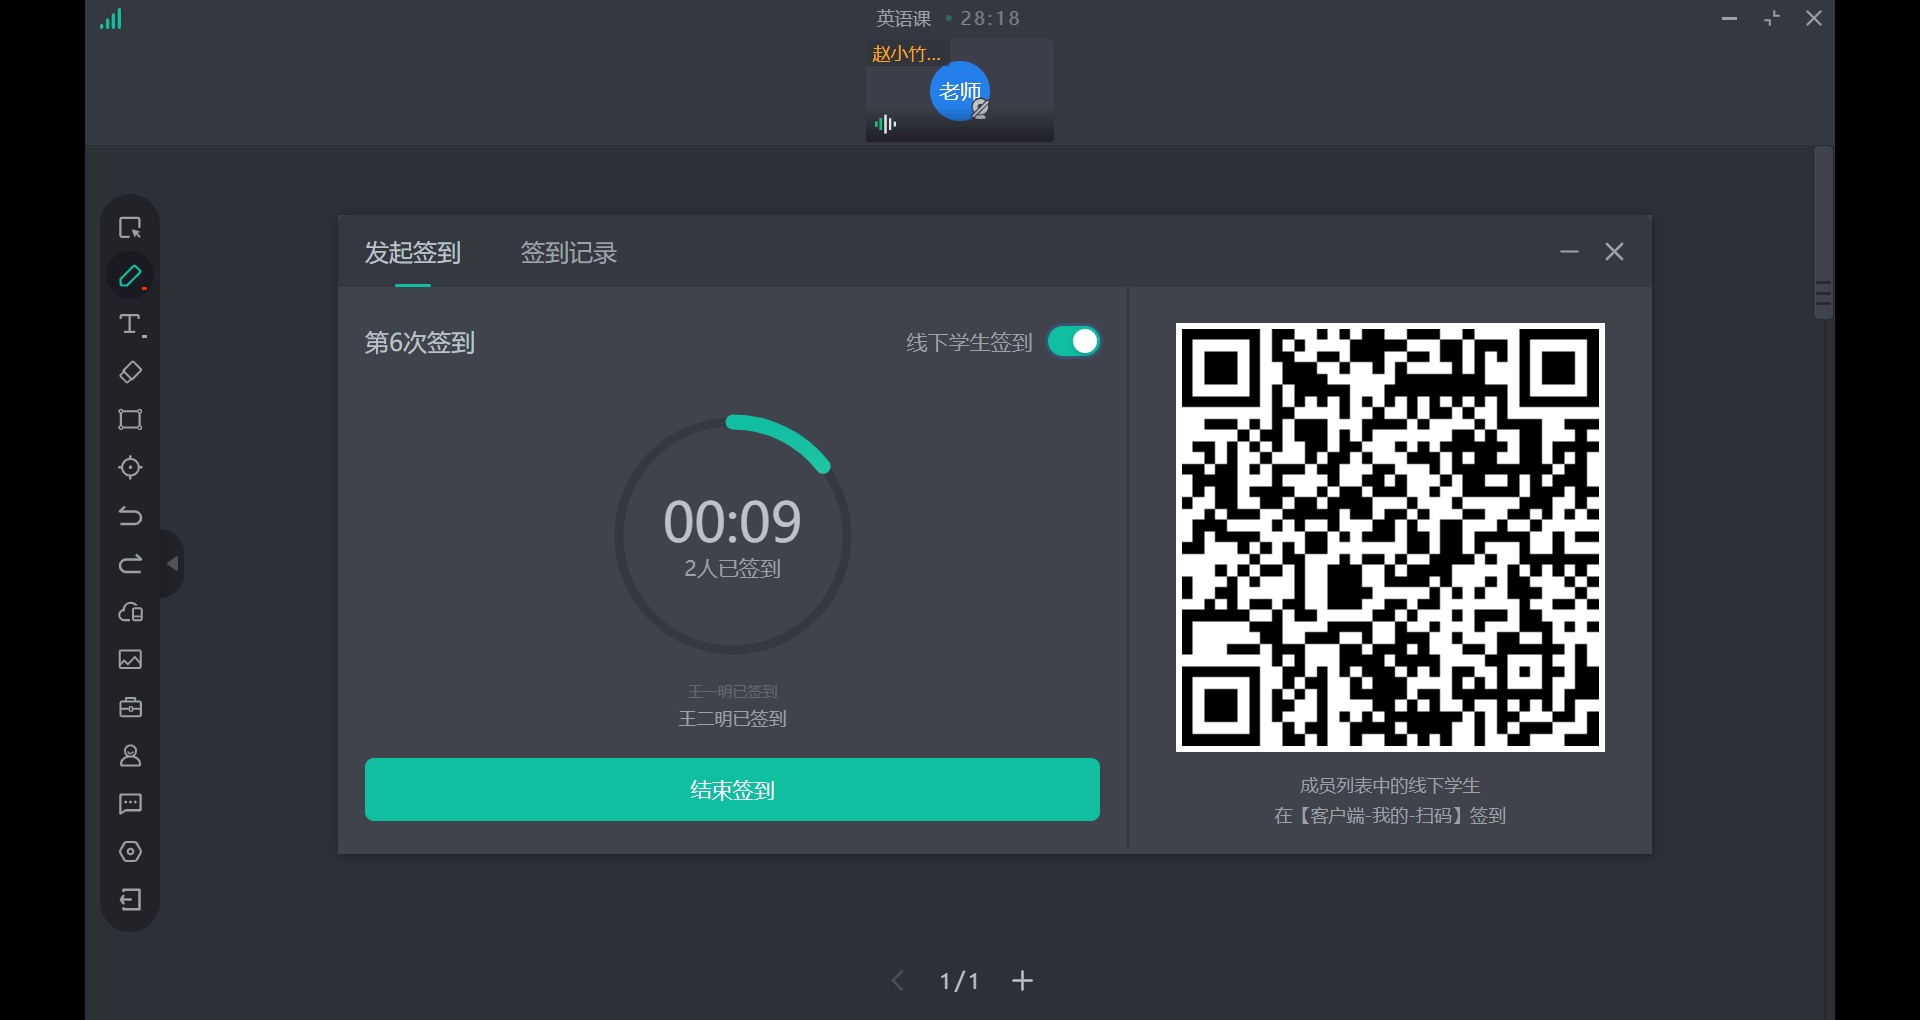Open the settings hexagon icon

(130, 852)
